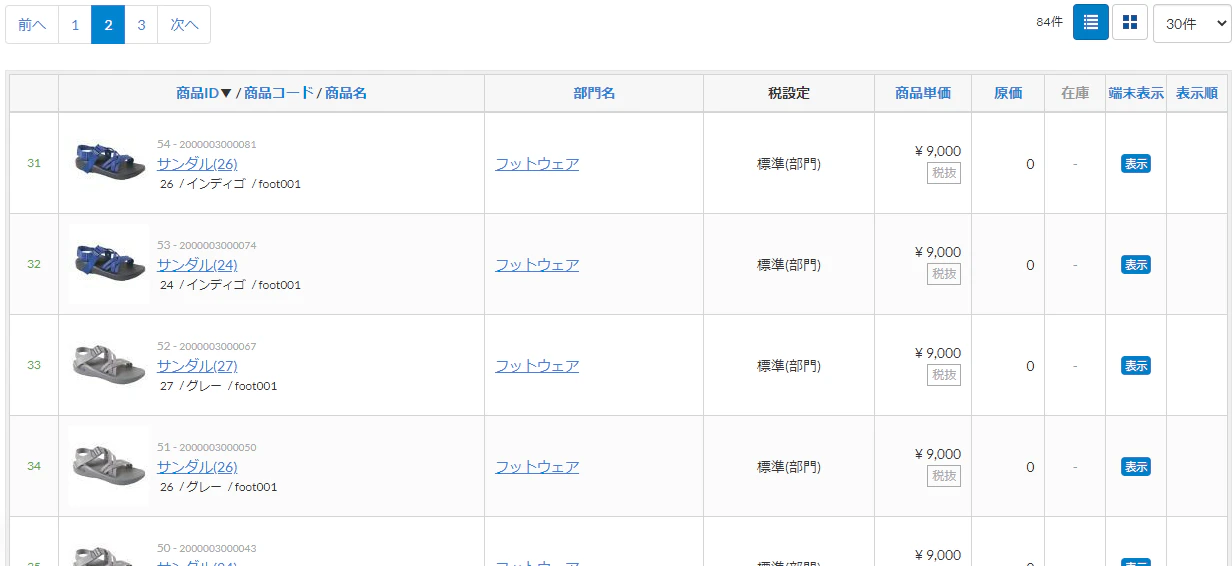
Task: Click 税抜 tag in row 31
Action: [944, 173]
